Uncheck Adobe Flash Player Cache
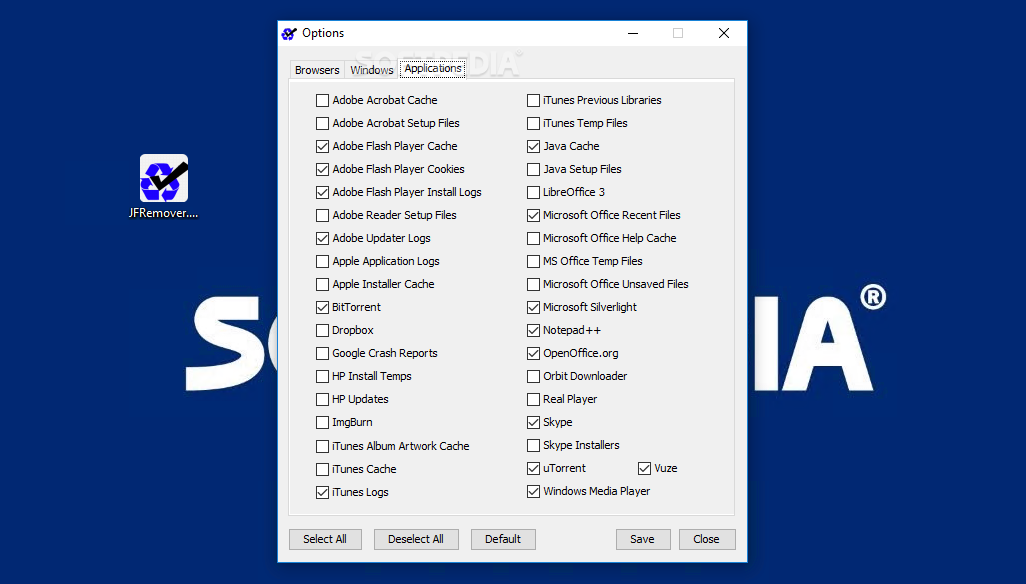The image size is (1026, 584). pos(323,146)
